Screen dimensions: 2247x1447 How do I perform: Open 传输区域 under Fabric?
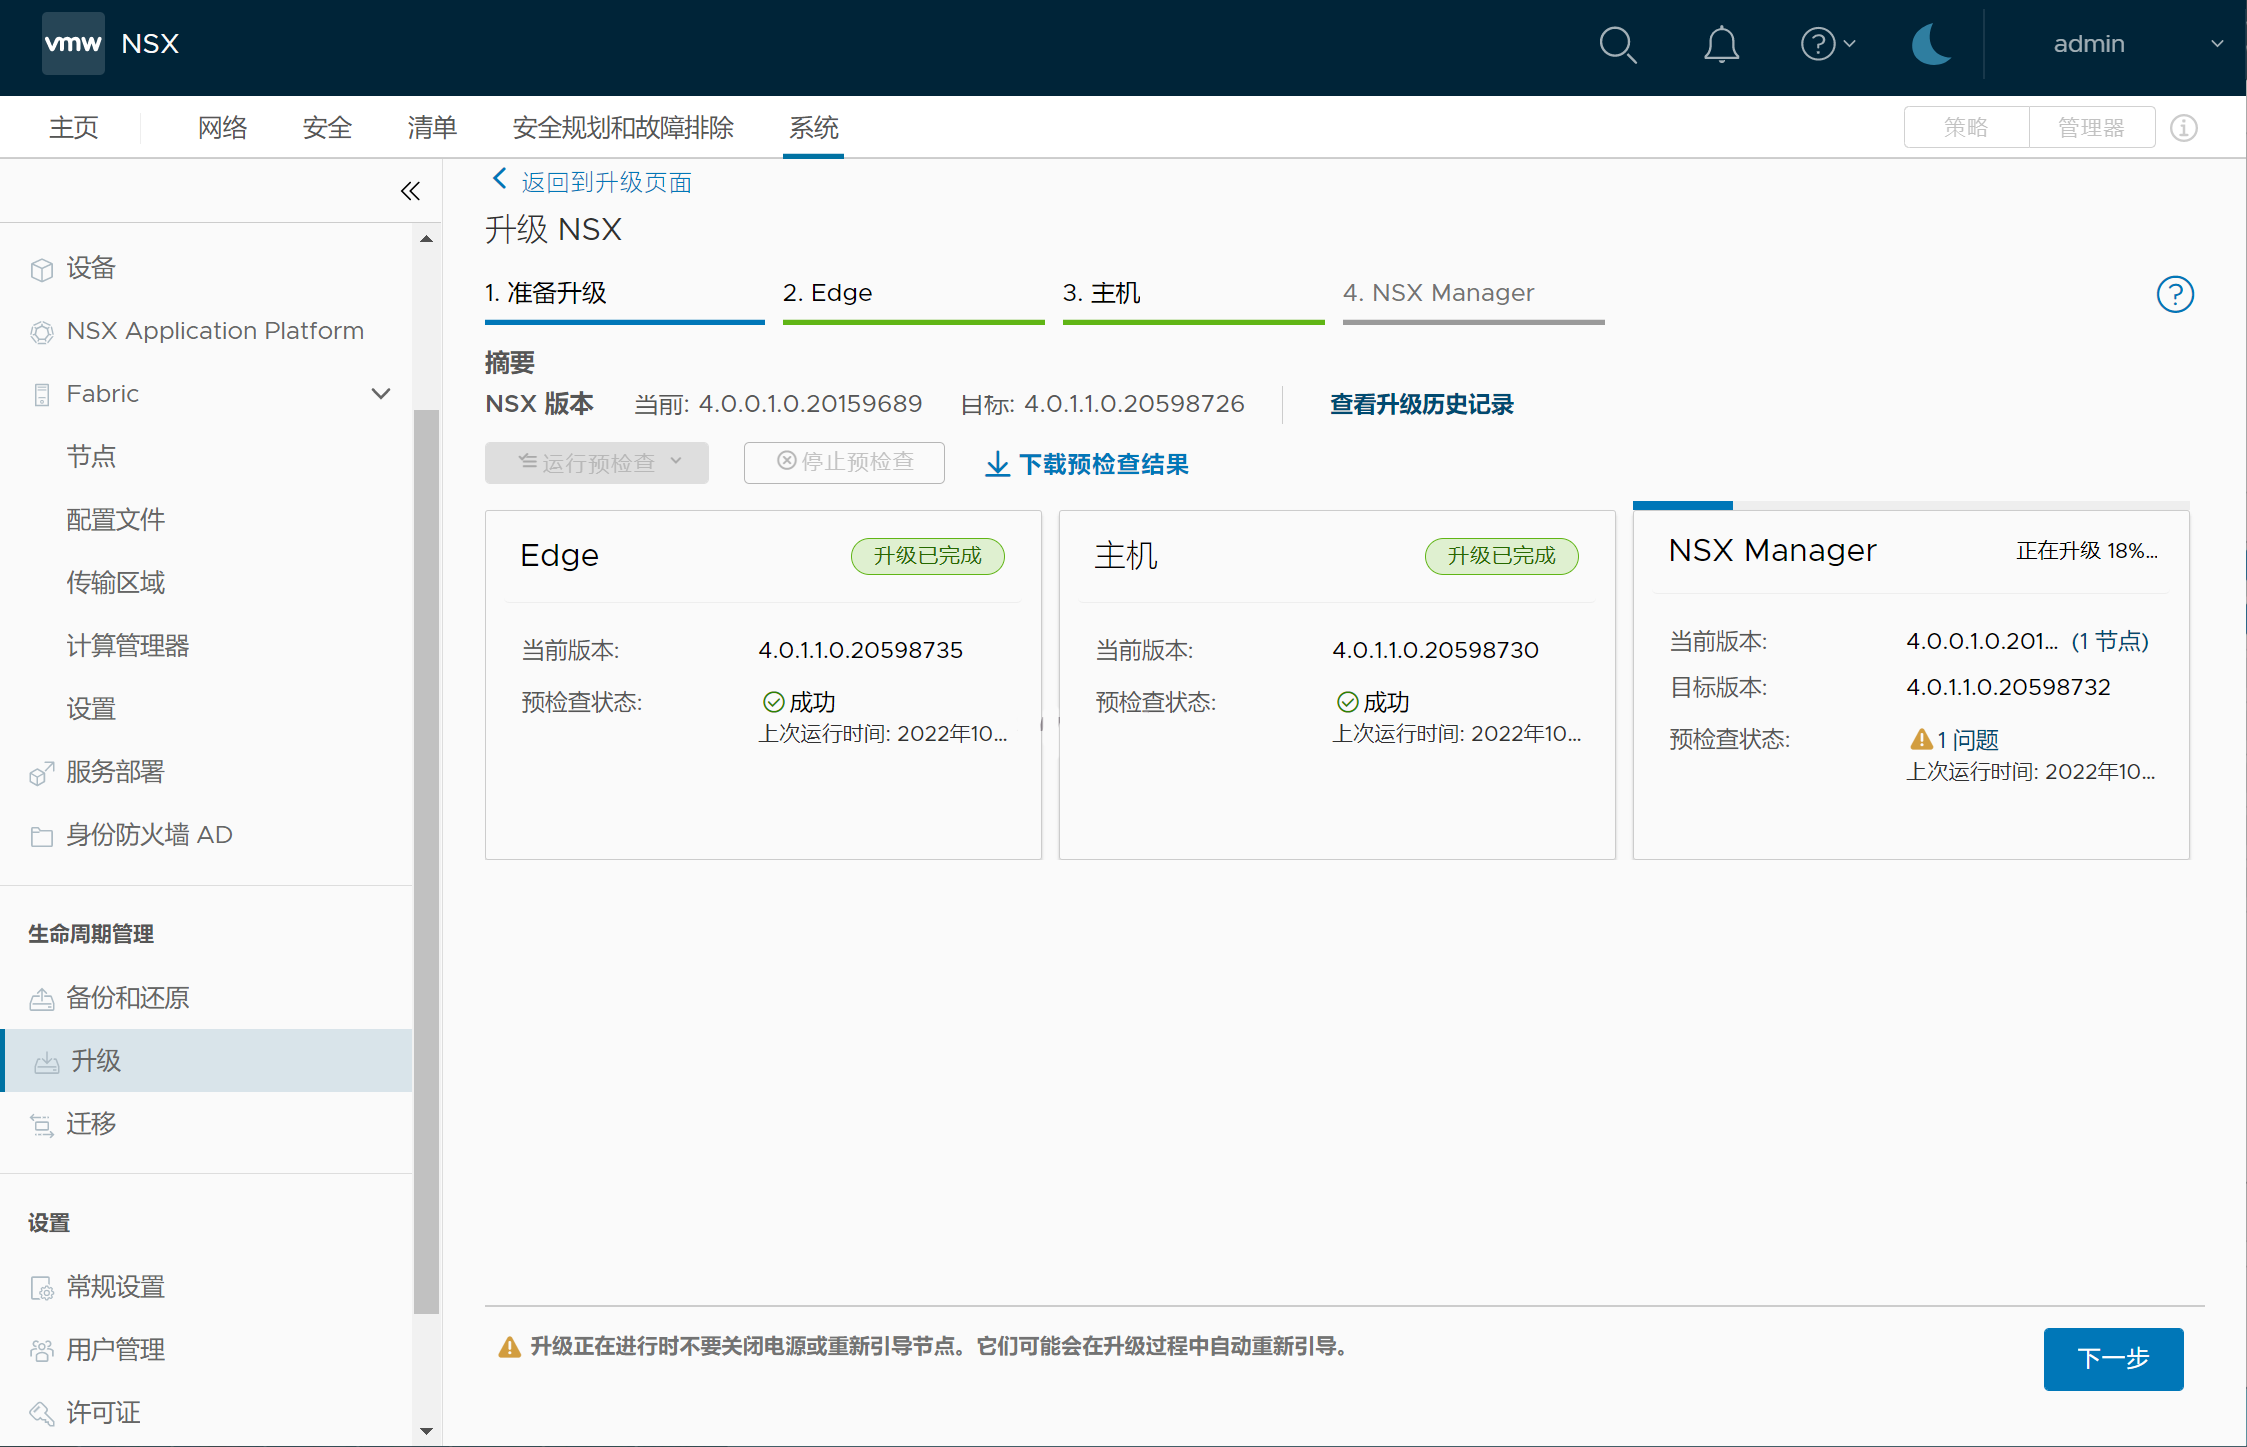point(116,583)
